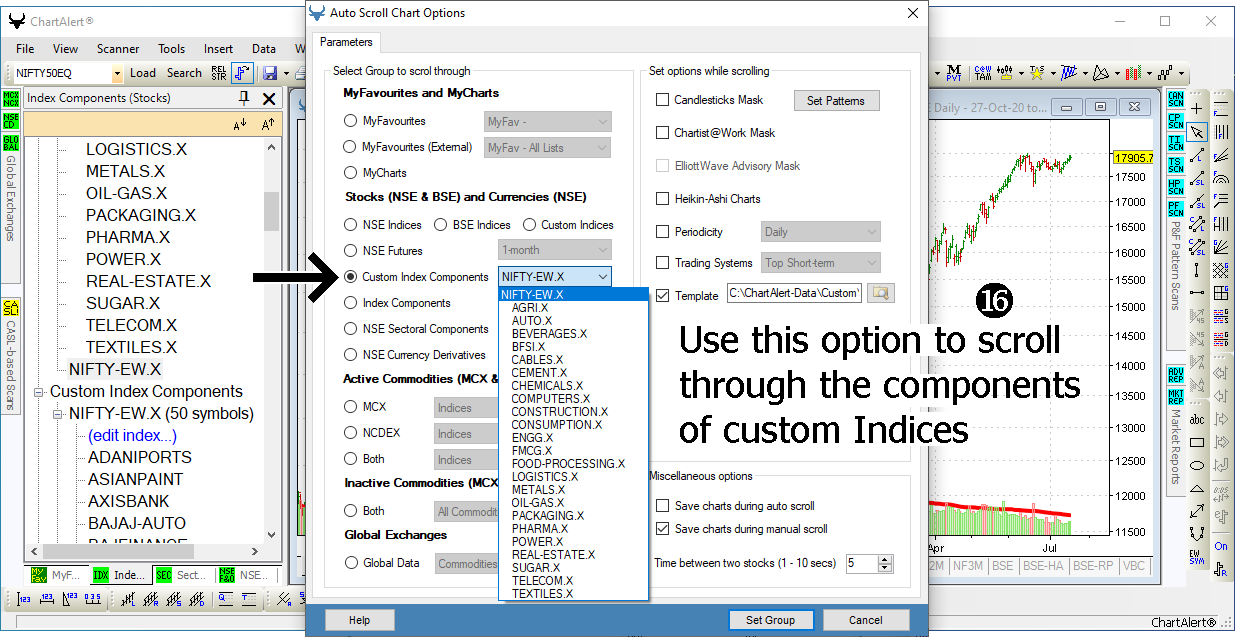The height and width of the screenshot is (637, 1235).
Task: Open the Insert menu
Action: tap(218, 49)
